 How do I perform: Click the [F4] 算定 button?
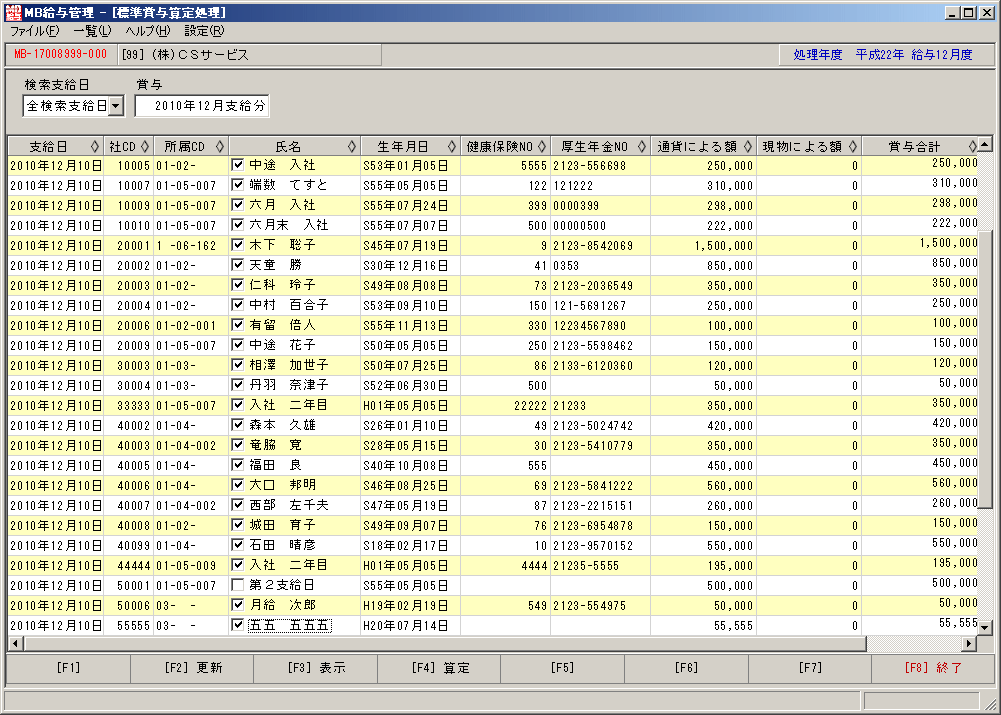click(439, 668)
